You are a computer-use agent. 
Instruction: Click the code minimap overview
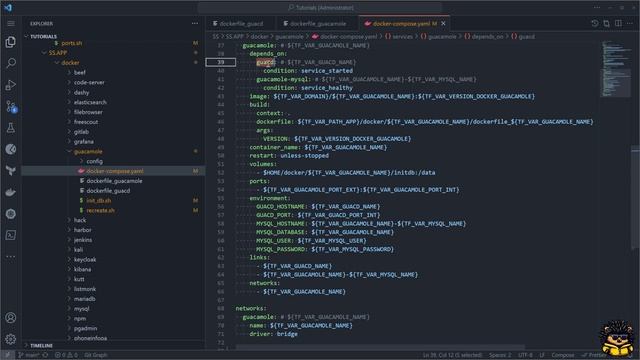coord(616,69)
